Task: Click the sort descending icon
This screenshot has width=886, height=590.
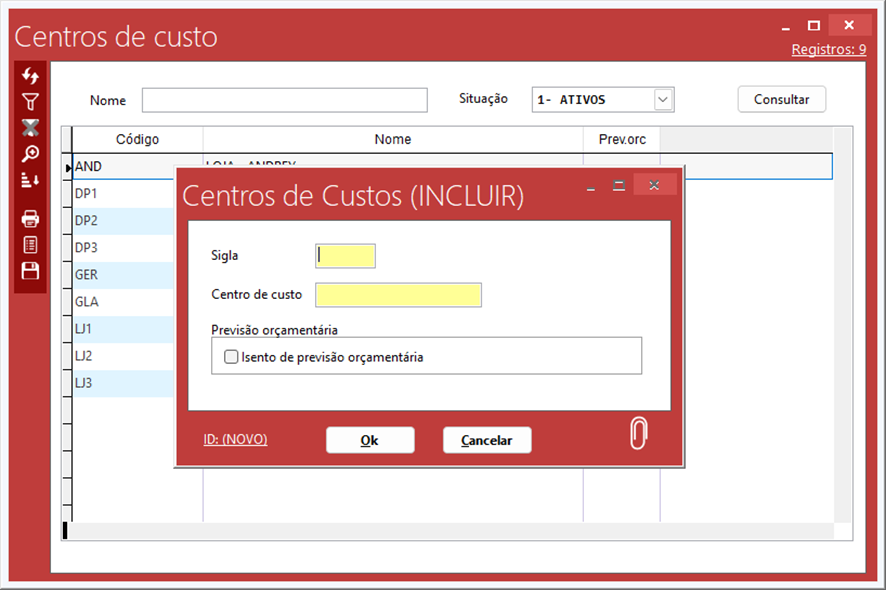Action: pos(30,179)
